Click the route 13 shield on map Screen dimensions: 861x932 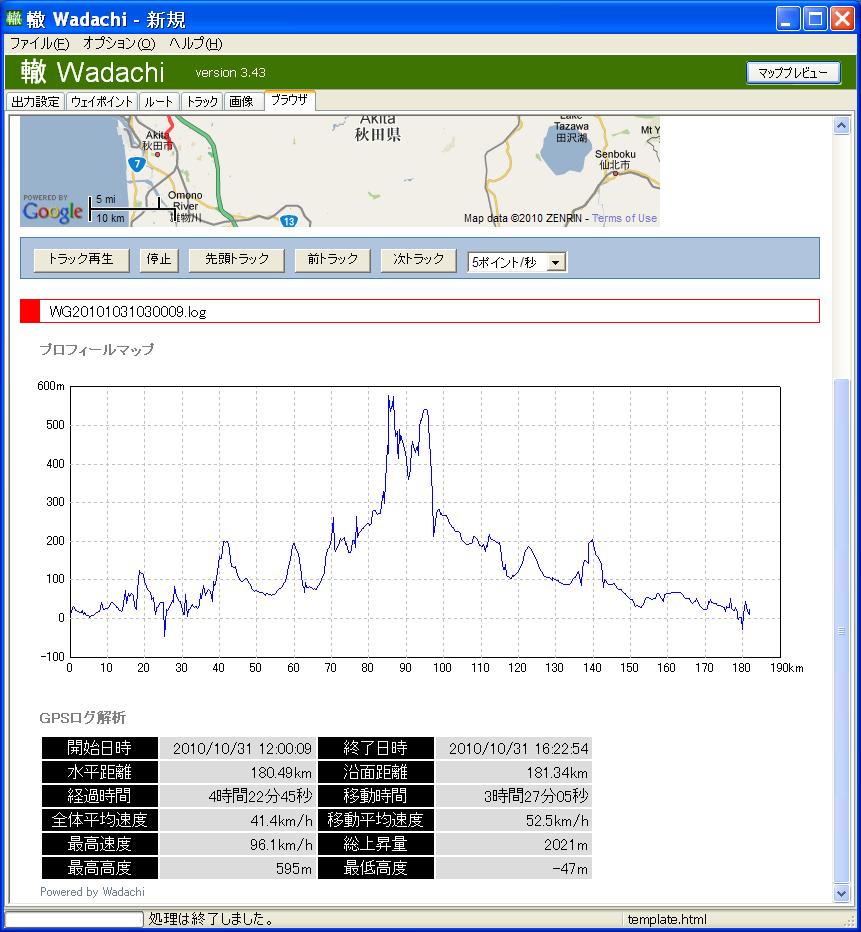[x=288, y=221]
